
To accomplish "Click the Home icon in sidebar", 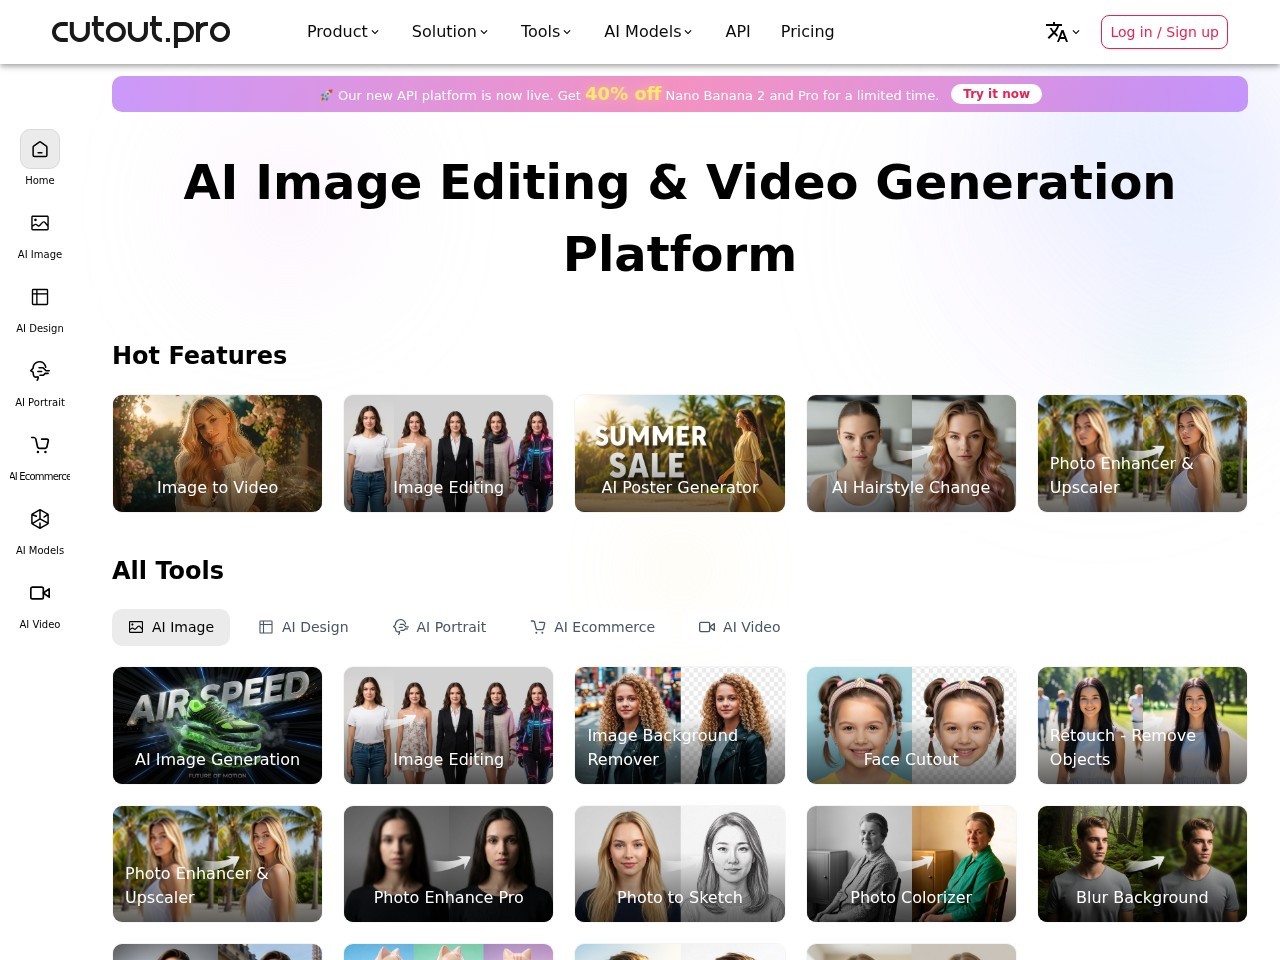I will [x=40, y=150].
